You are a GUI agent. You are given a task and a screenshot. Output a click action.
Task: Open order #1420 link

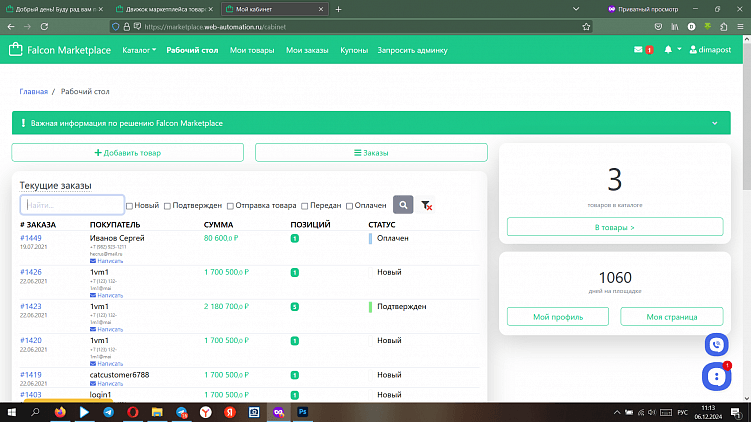[31, 341]
